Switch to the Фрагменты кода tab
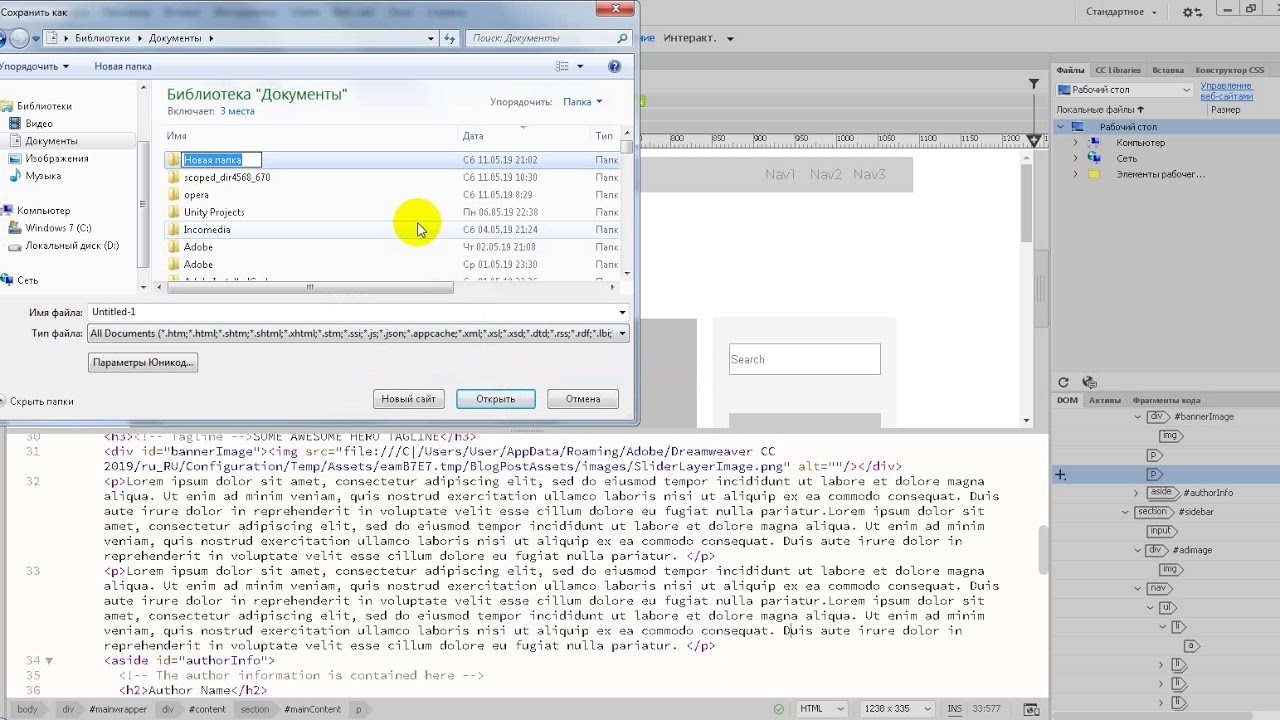Screen dimensions: 1280x720 1166,400
